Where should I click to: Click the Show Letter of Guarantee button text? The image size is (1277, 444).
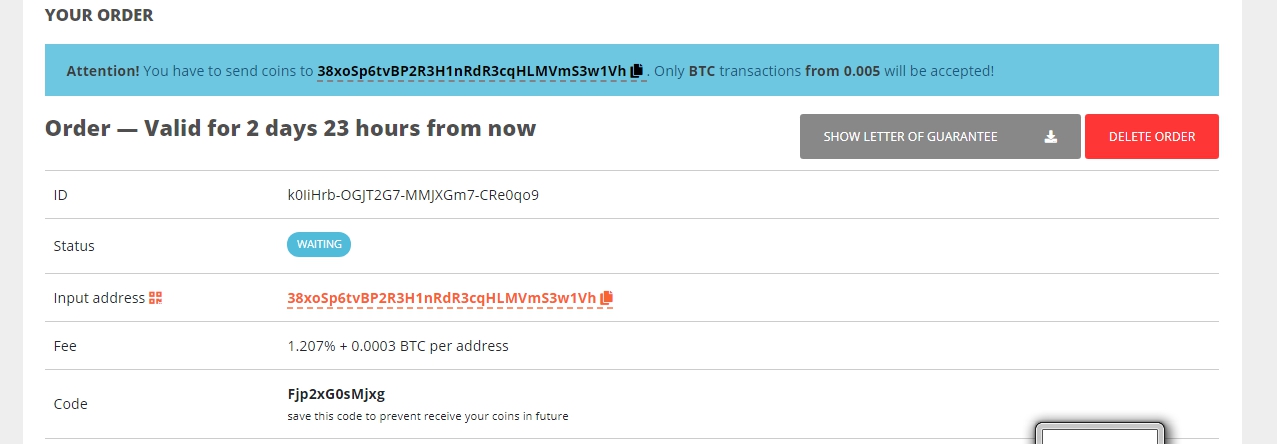click(910, 137)
